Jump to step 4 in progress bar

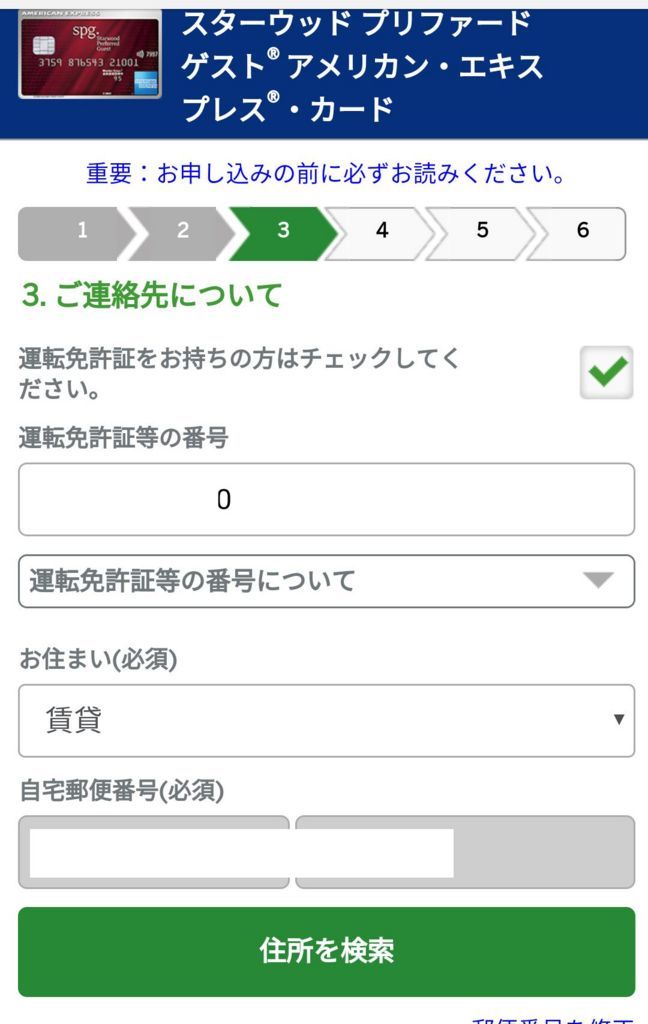coord(382,232)
